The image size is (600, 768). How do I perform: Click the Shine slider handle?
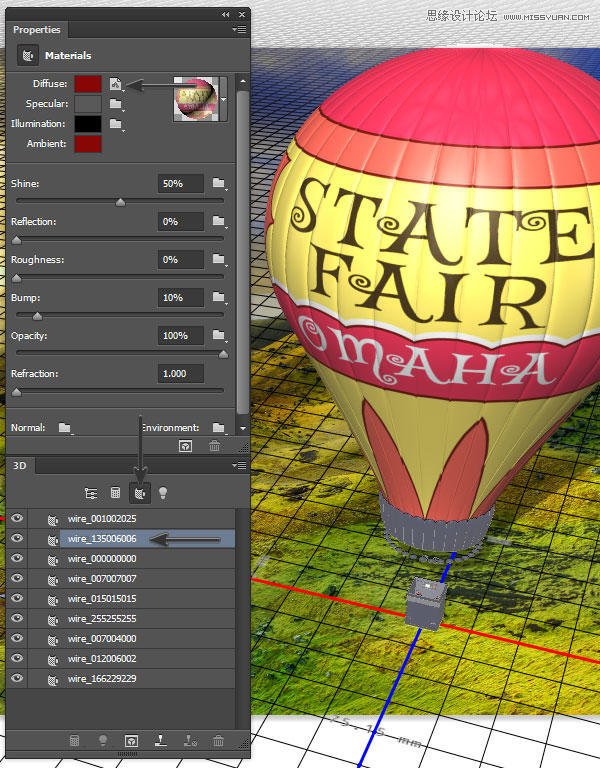[x=120, y=202]
